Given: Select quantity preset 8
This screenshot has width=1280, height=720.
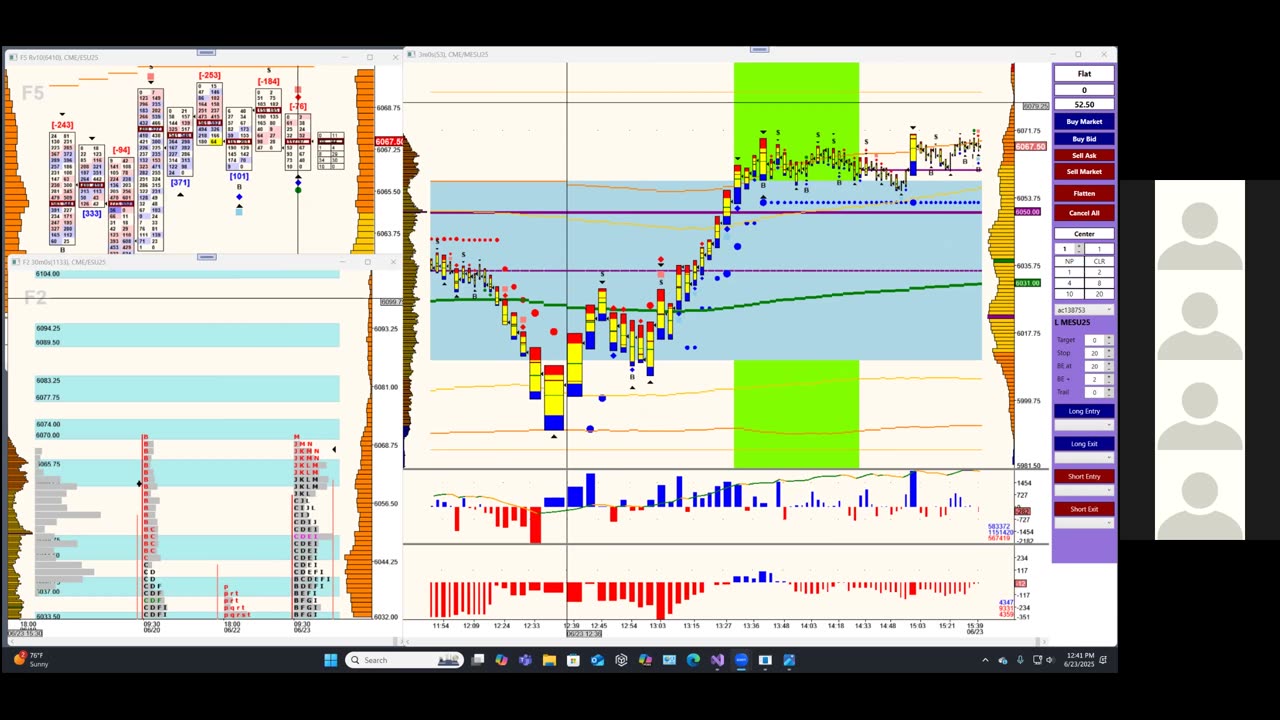Looking at the screenshot, I should [1099, 283].
